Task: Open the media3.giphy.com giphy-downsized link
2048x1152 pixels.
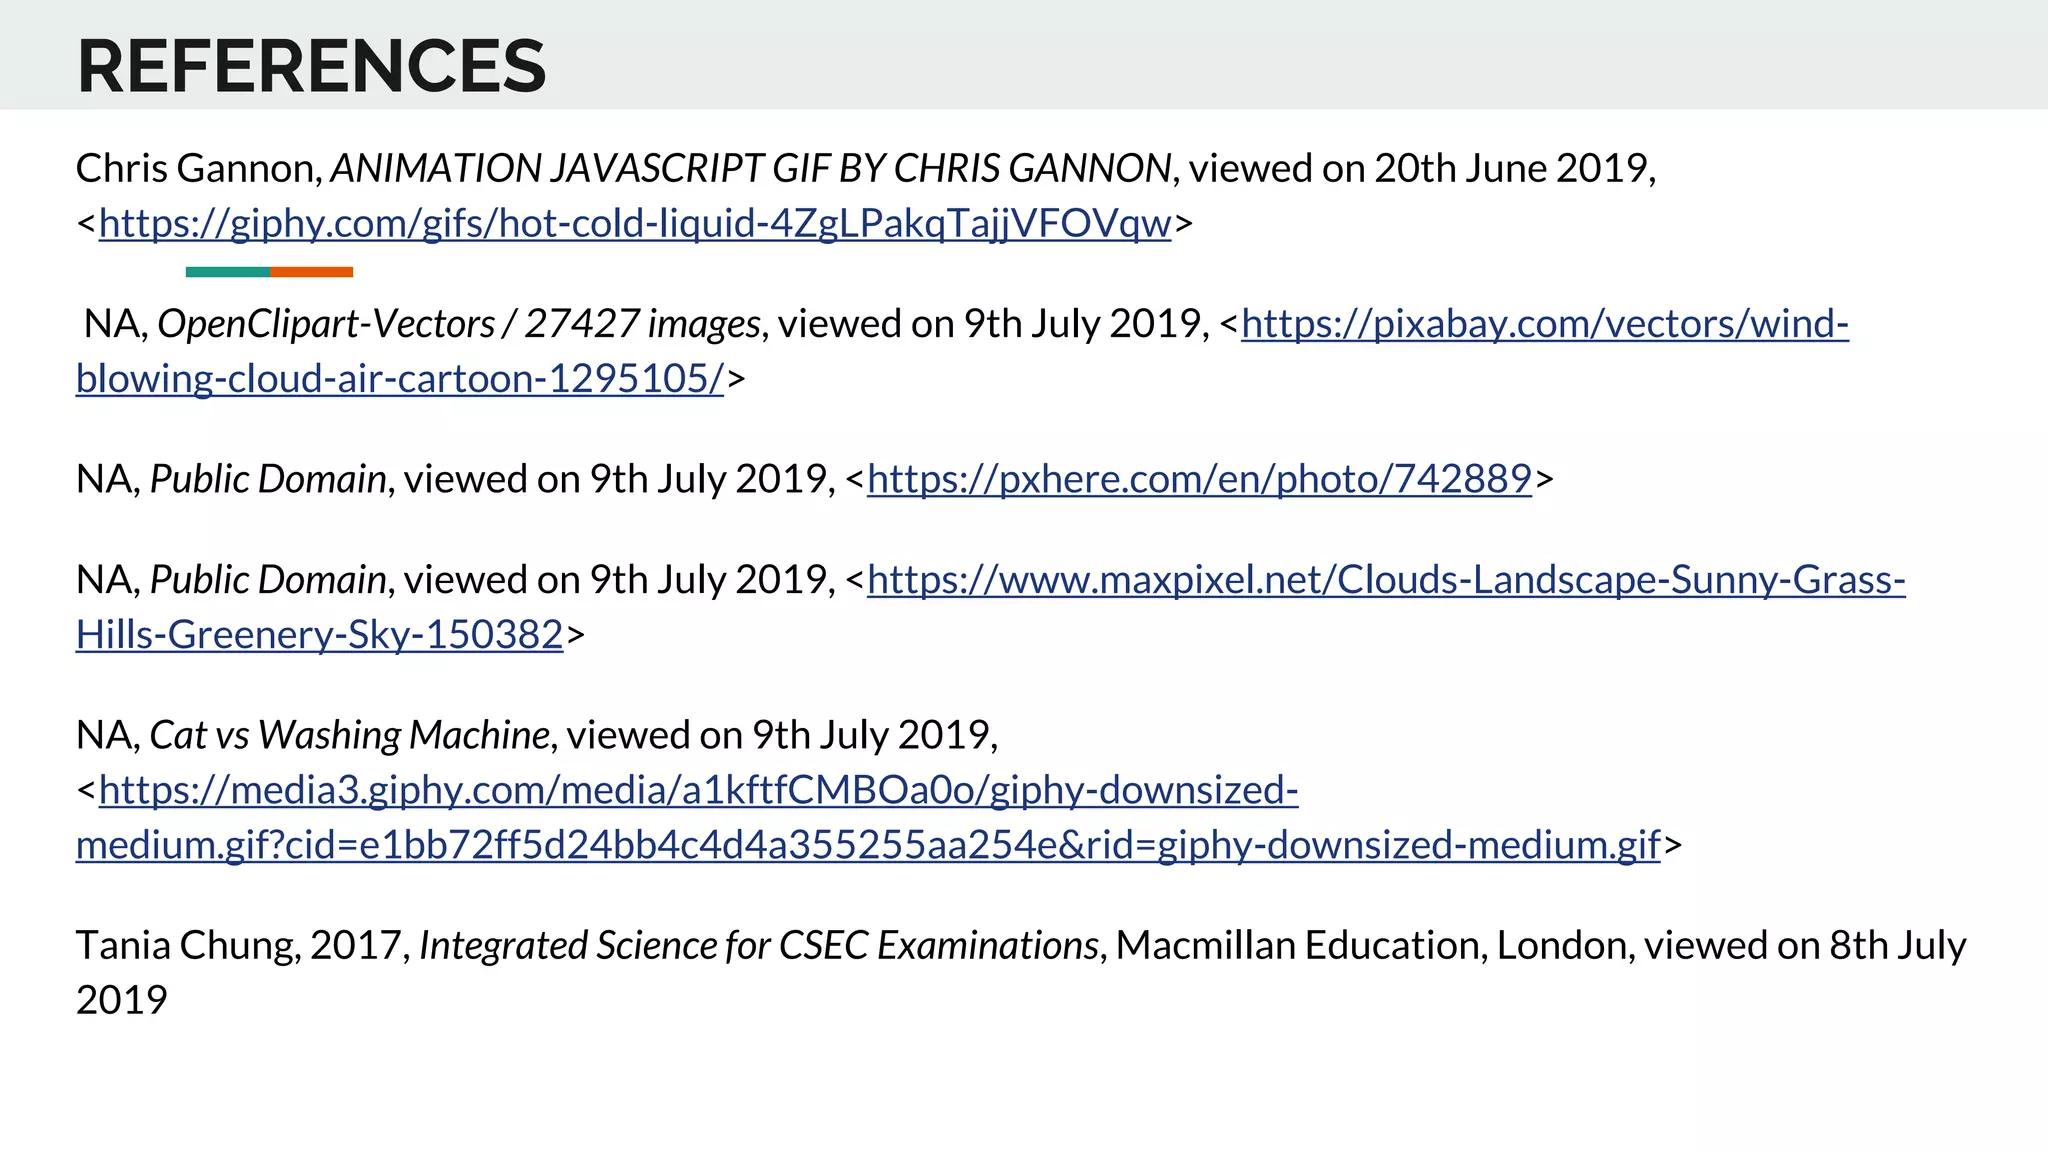Action: click(x=699, y=790)
